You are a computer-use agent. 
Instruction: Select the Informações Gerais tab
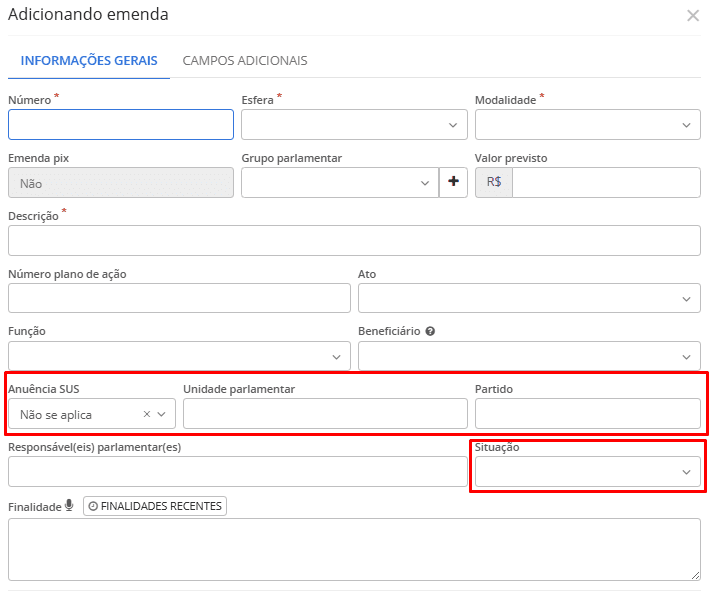click(x=89, y=60)
